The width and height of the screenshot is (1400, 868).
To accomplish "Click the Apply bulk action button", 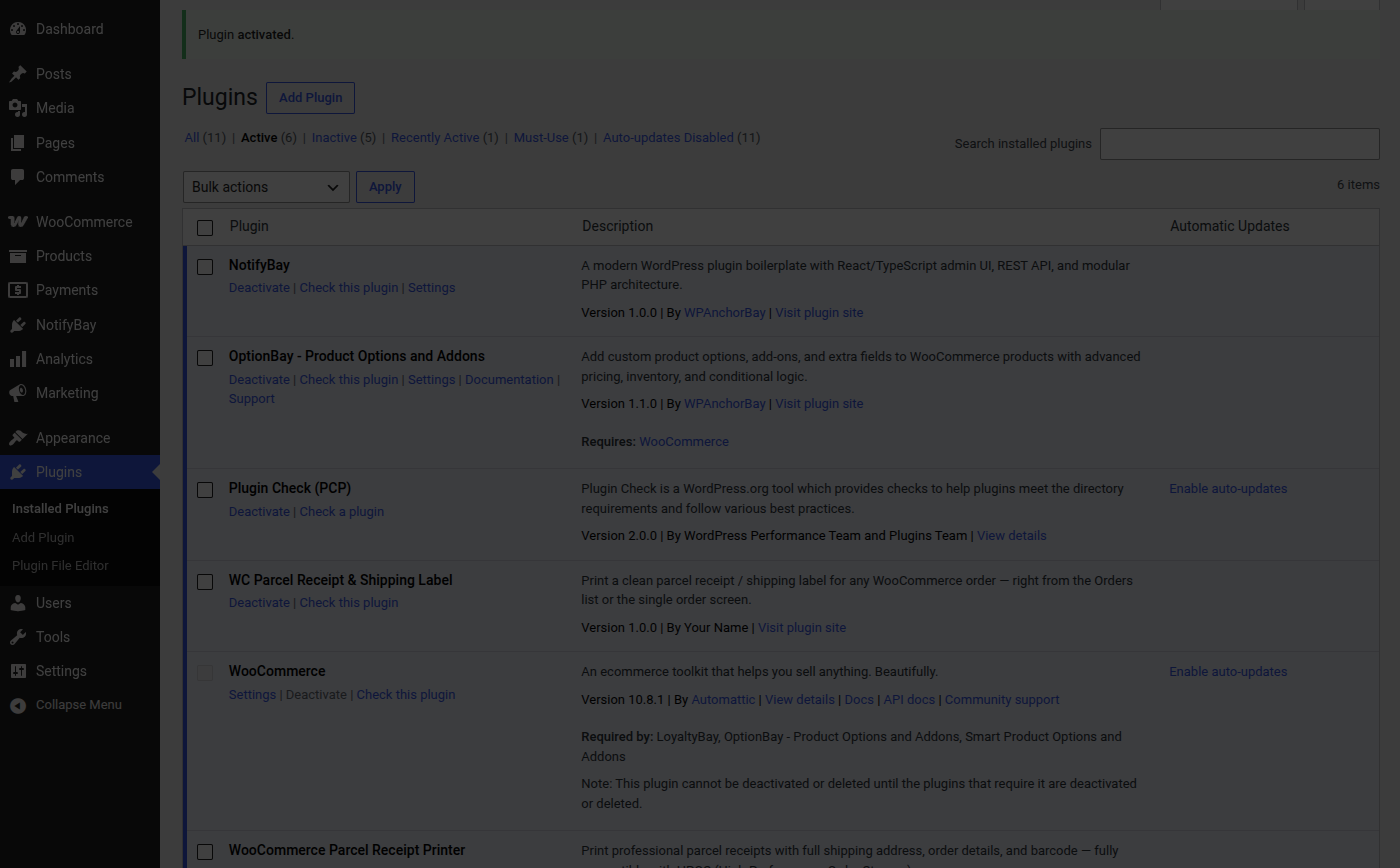I will coord(385,187).
